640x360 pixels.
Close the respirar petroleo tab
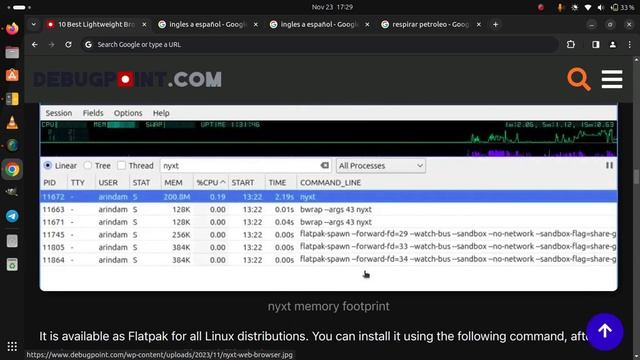(479, 24)
